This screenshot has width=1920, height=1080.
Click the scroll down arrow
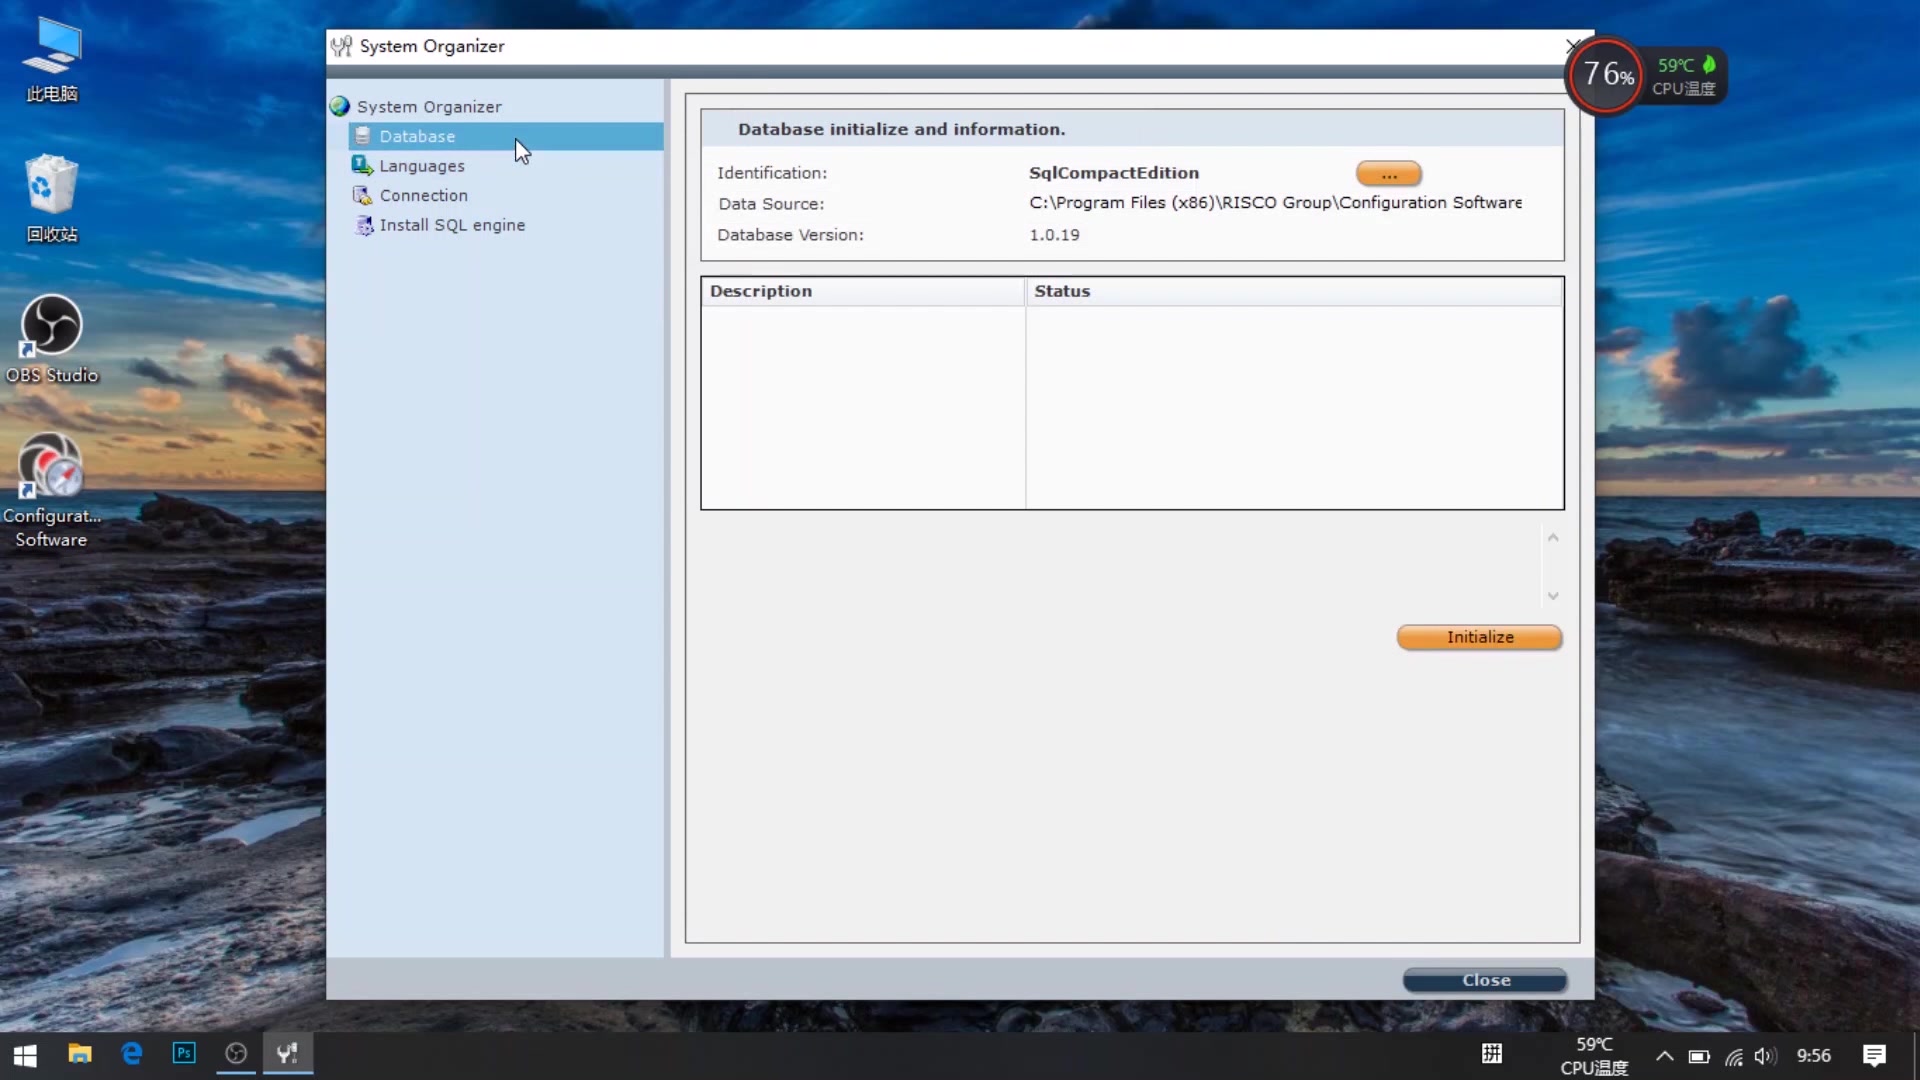[x=1553, y=596]
